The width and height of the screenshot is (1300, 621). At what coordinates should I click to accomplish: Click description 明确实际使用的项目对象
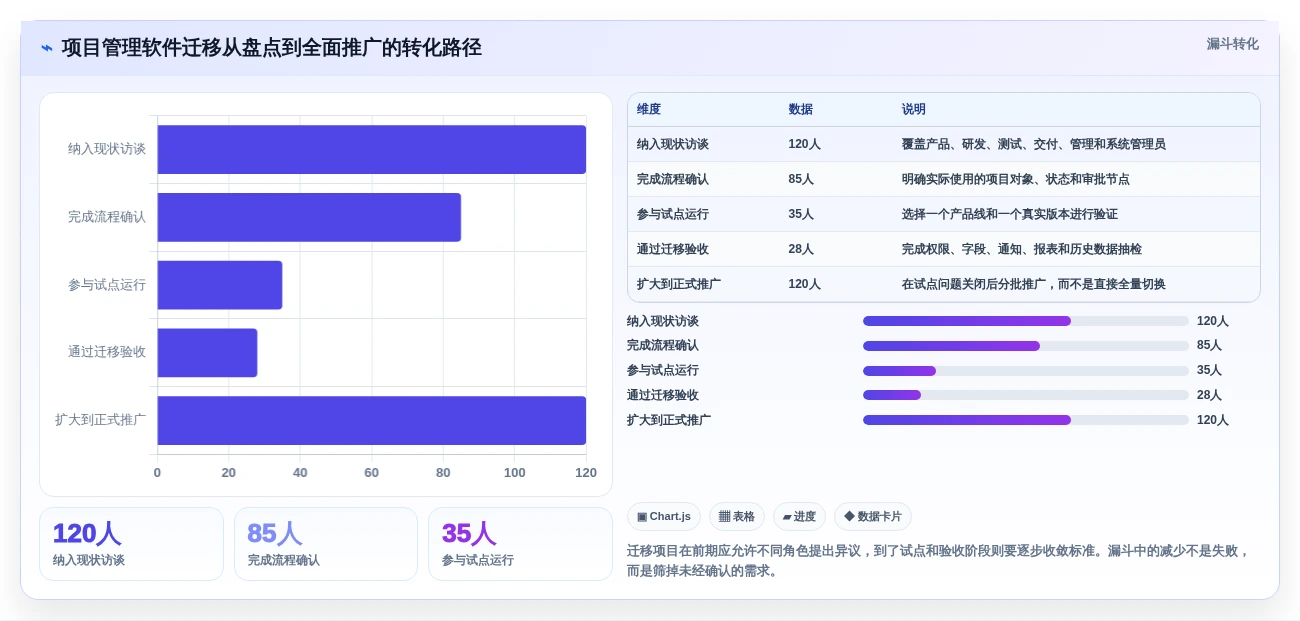1016,179
